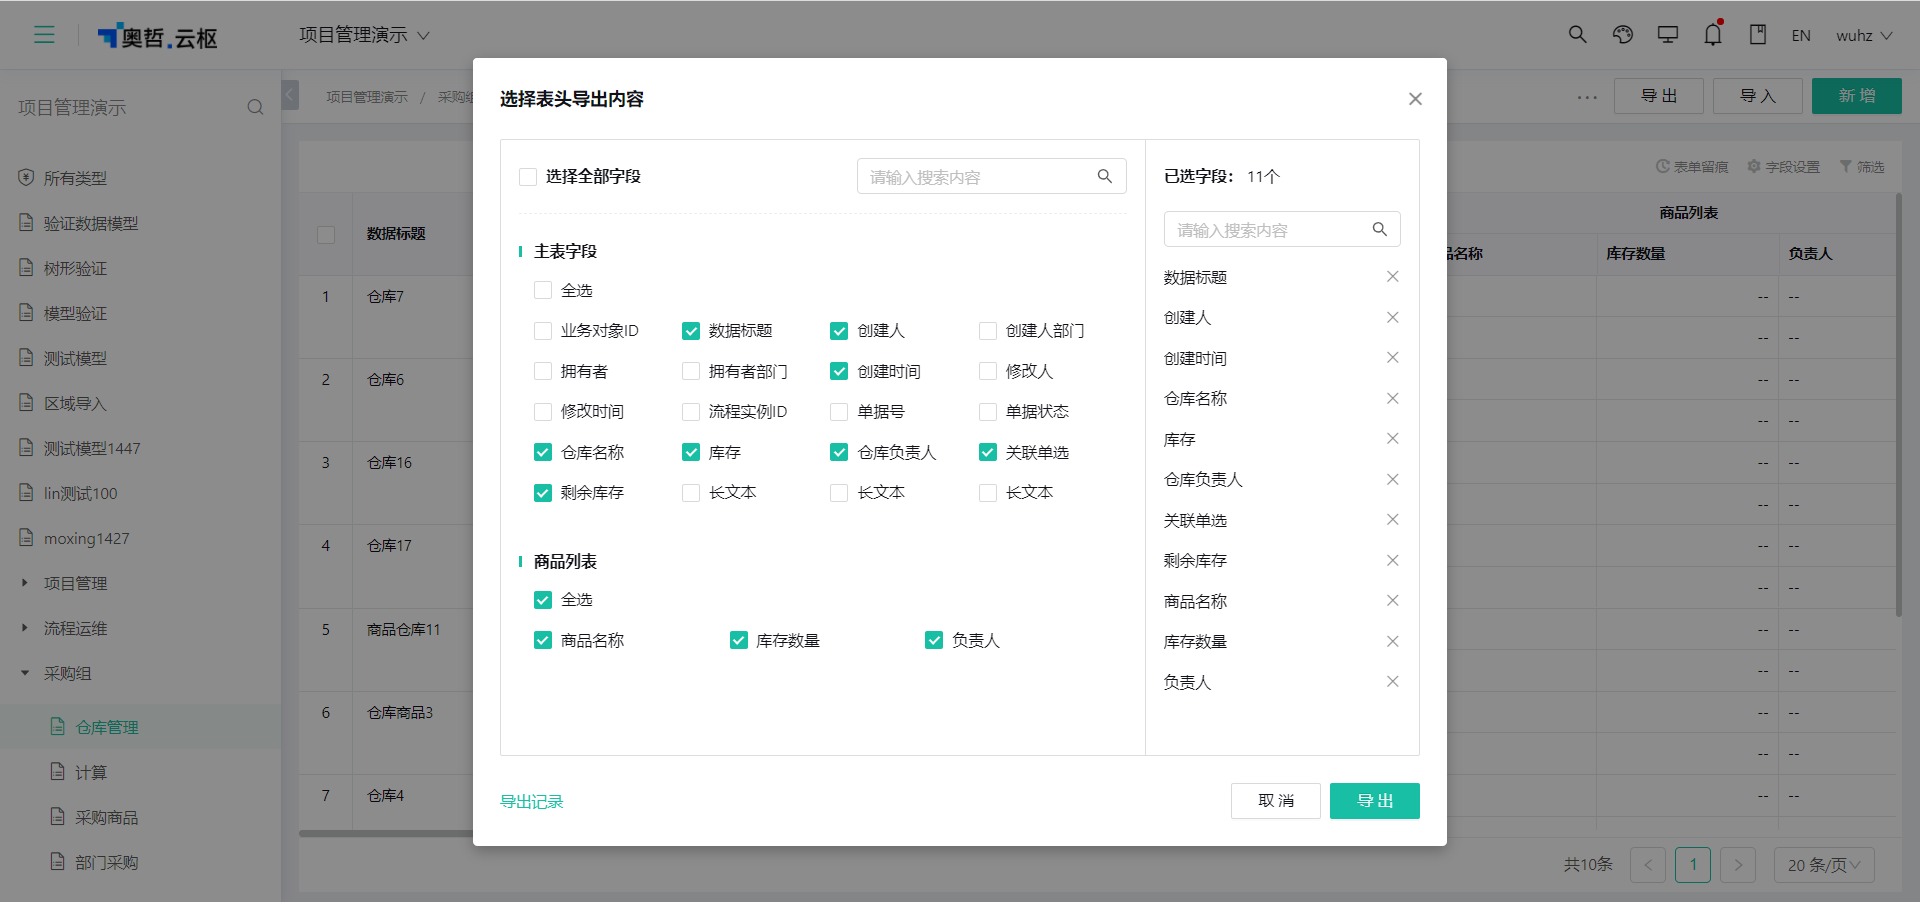This screenshot has height=902, width=1920.
Task: Go to the next page arrow
Action: click(1738, 865)
